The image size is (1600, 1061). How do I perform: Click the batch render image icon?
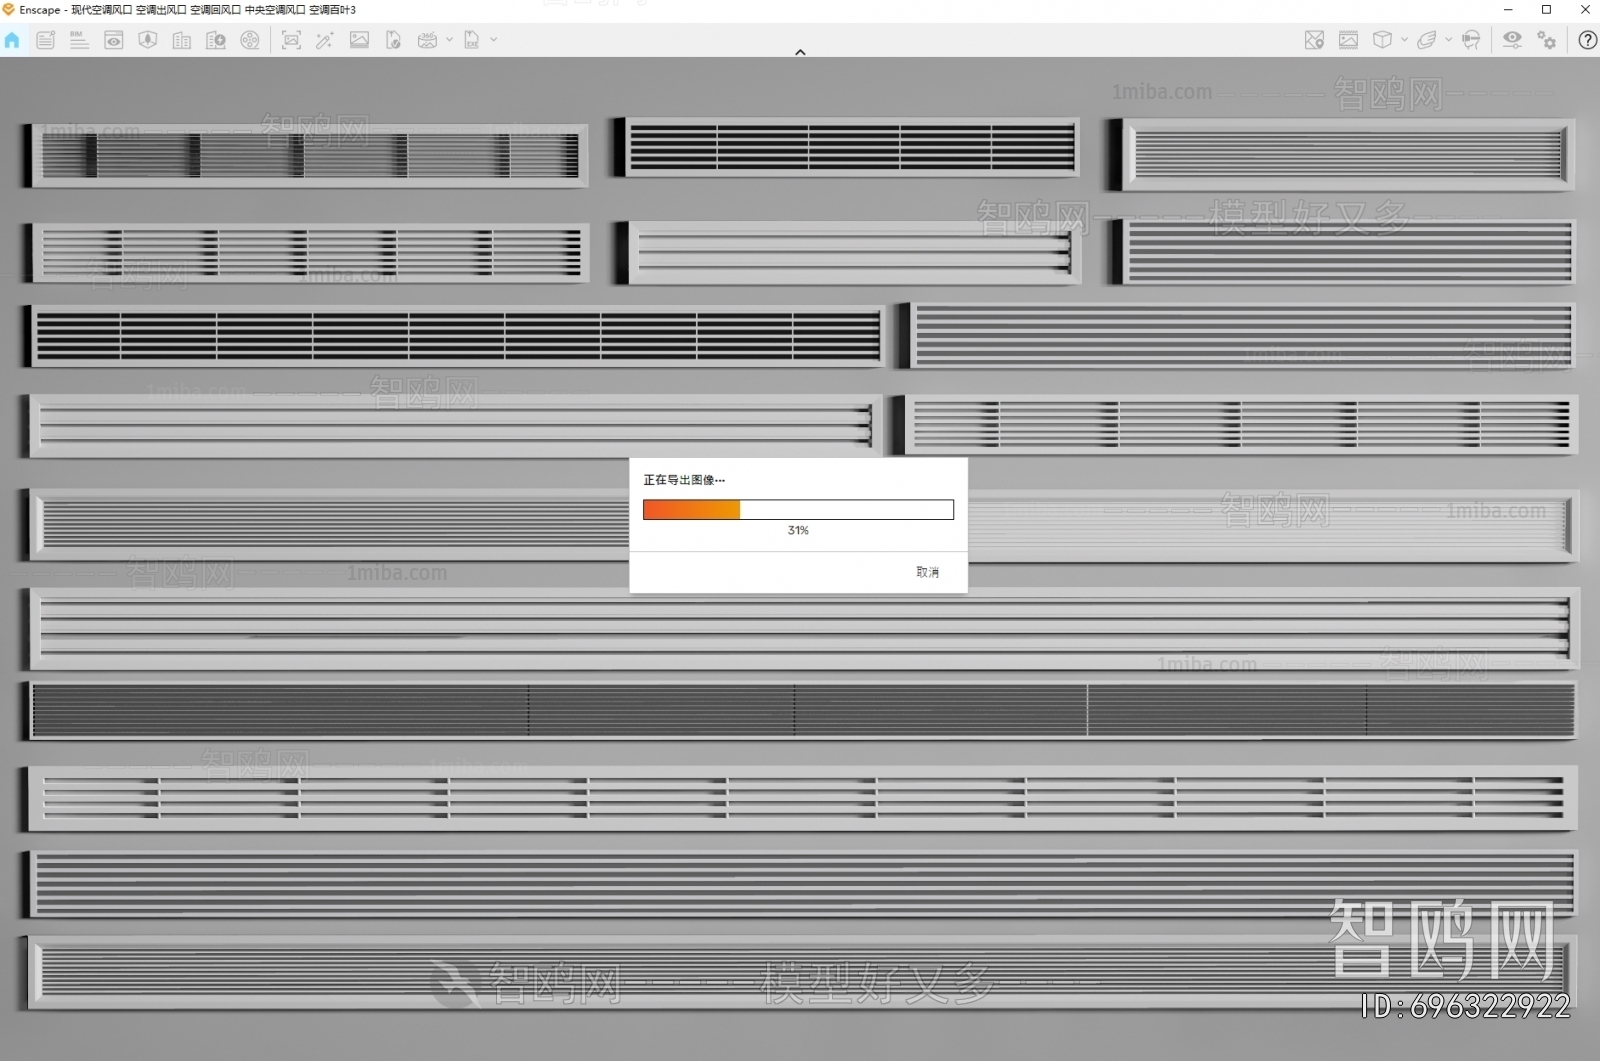pos(359,40)
